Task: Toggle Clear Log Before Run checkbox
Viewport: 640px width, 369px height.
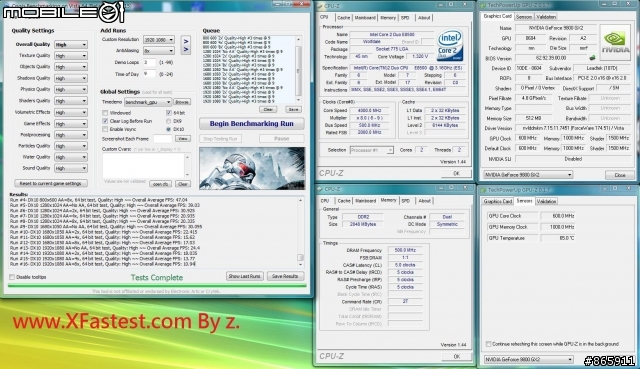Action: 105,121
